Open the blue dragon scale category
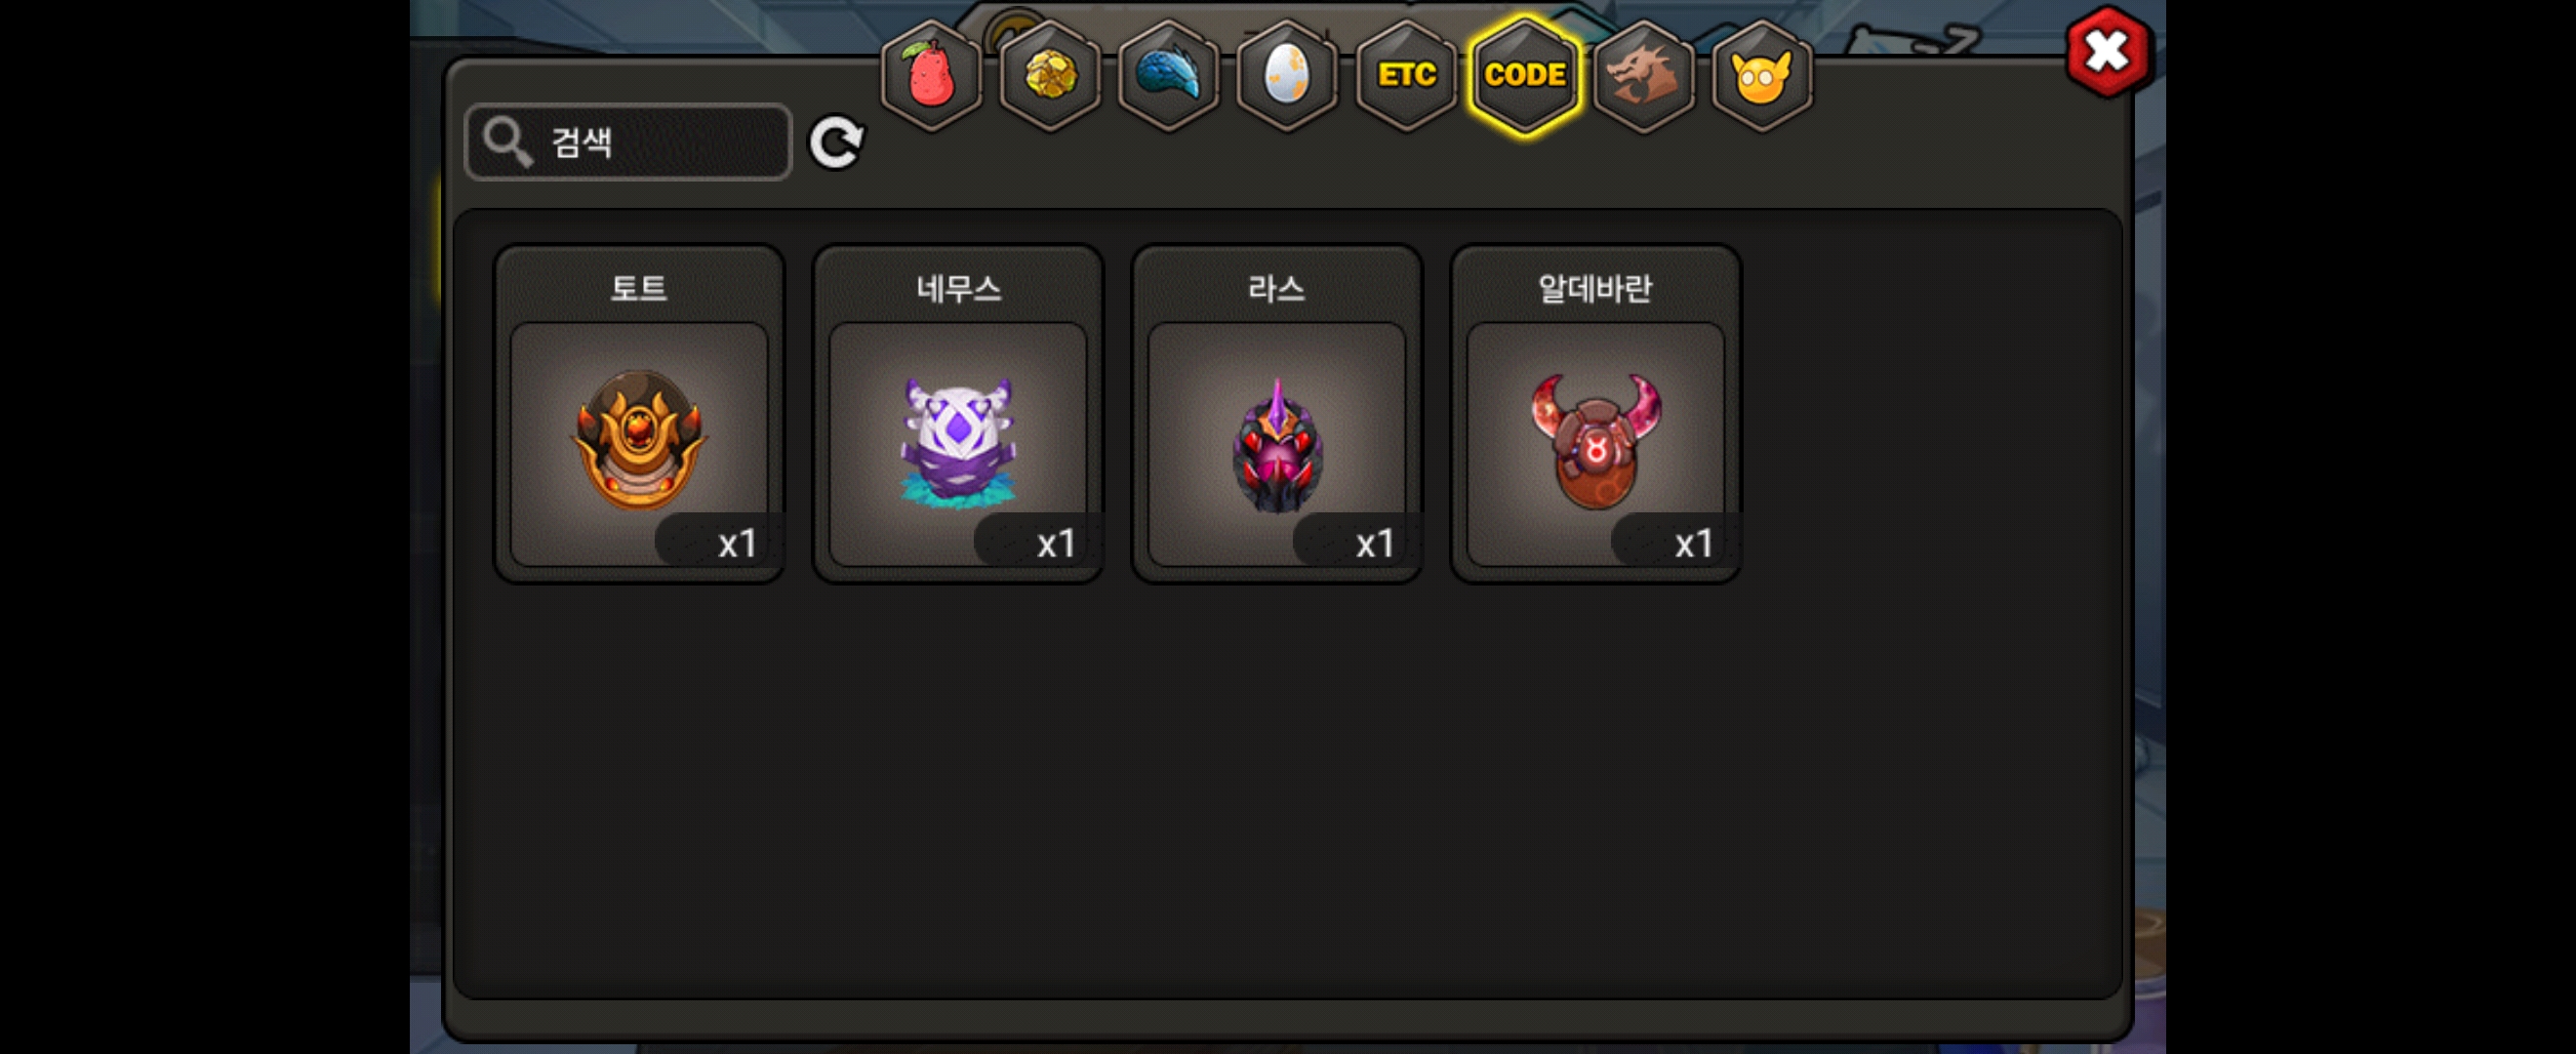2576x1054 pixels. click(1168, 75)
